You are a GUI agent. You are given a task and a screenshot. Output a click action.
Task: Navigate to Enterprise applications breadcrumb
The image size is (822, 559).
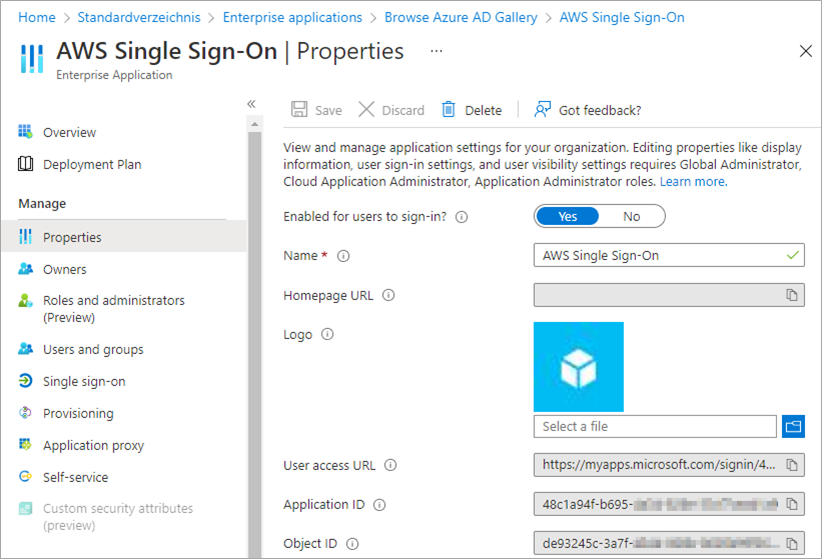[292, 17]
